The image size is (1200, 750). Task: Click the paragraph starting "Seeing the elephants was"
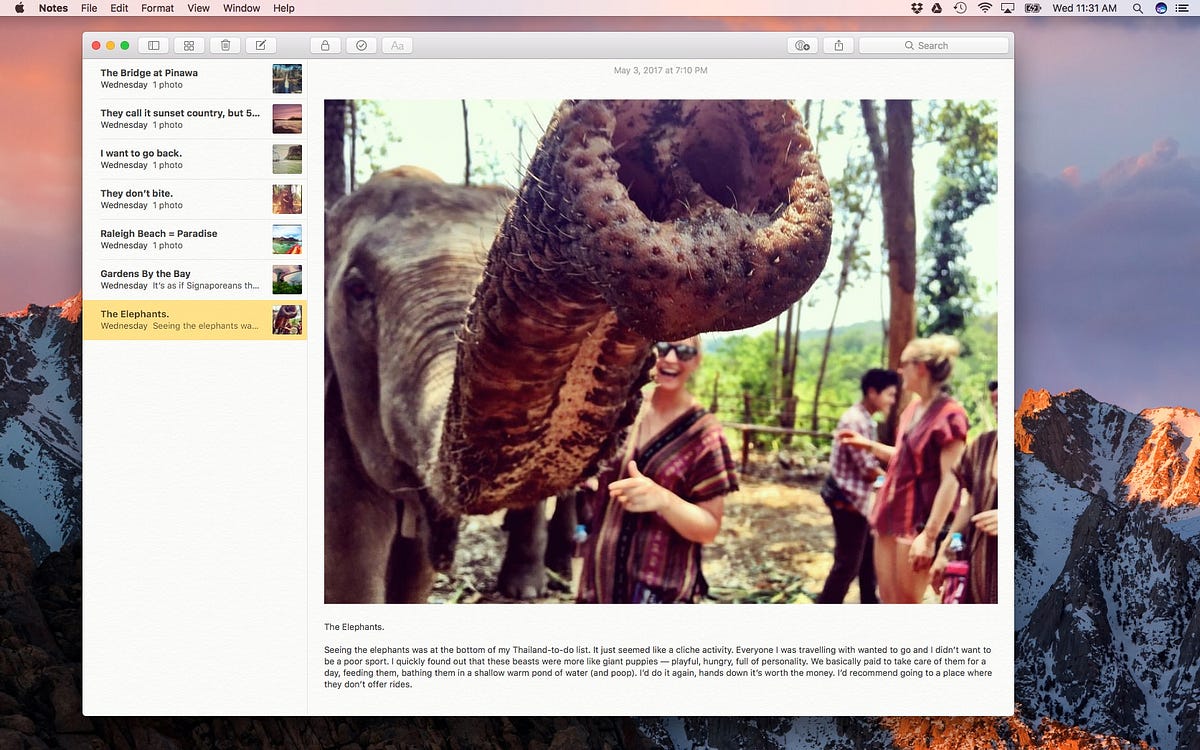(x=657, y=667)
